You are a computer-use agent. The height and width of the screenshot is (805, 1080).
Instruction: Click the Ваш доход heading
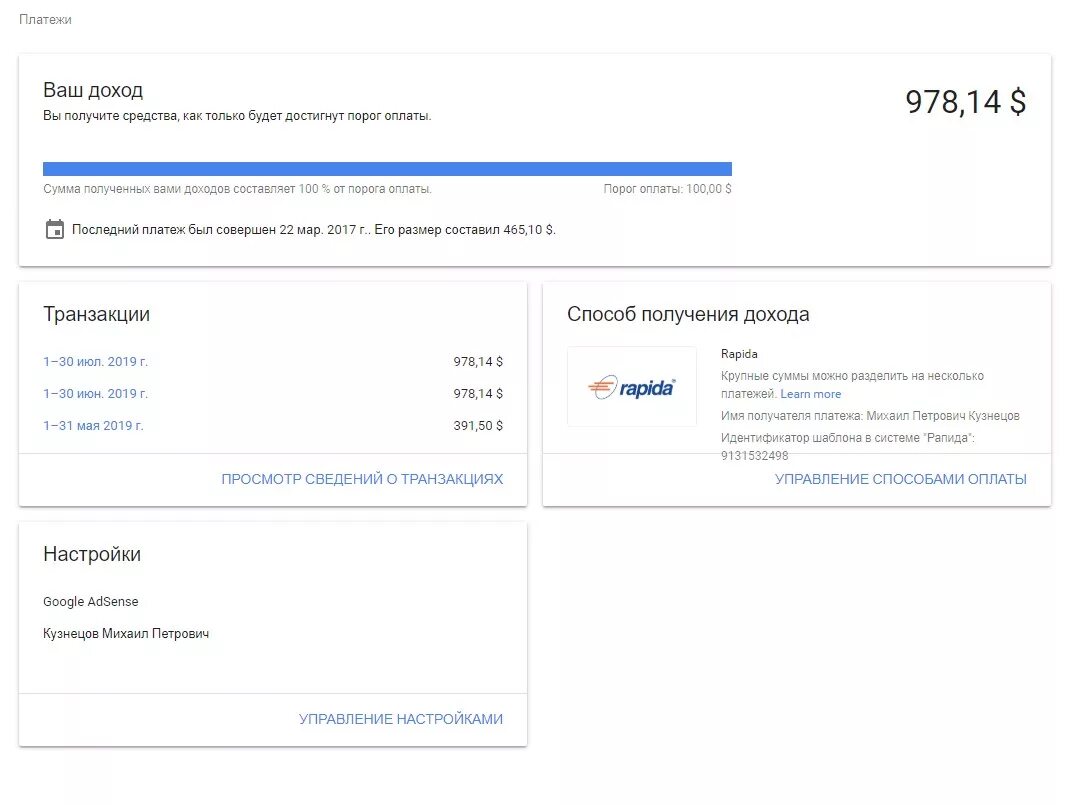(93, 90)
